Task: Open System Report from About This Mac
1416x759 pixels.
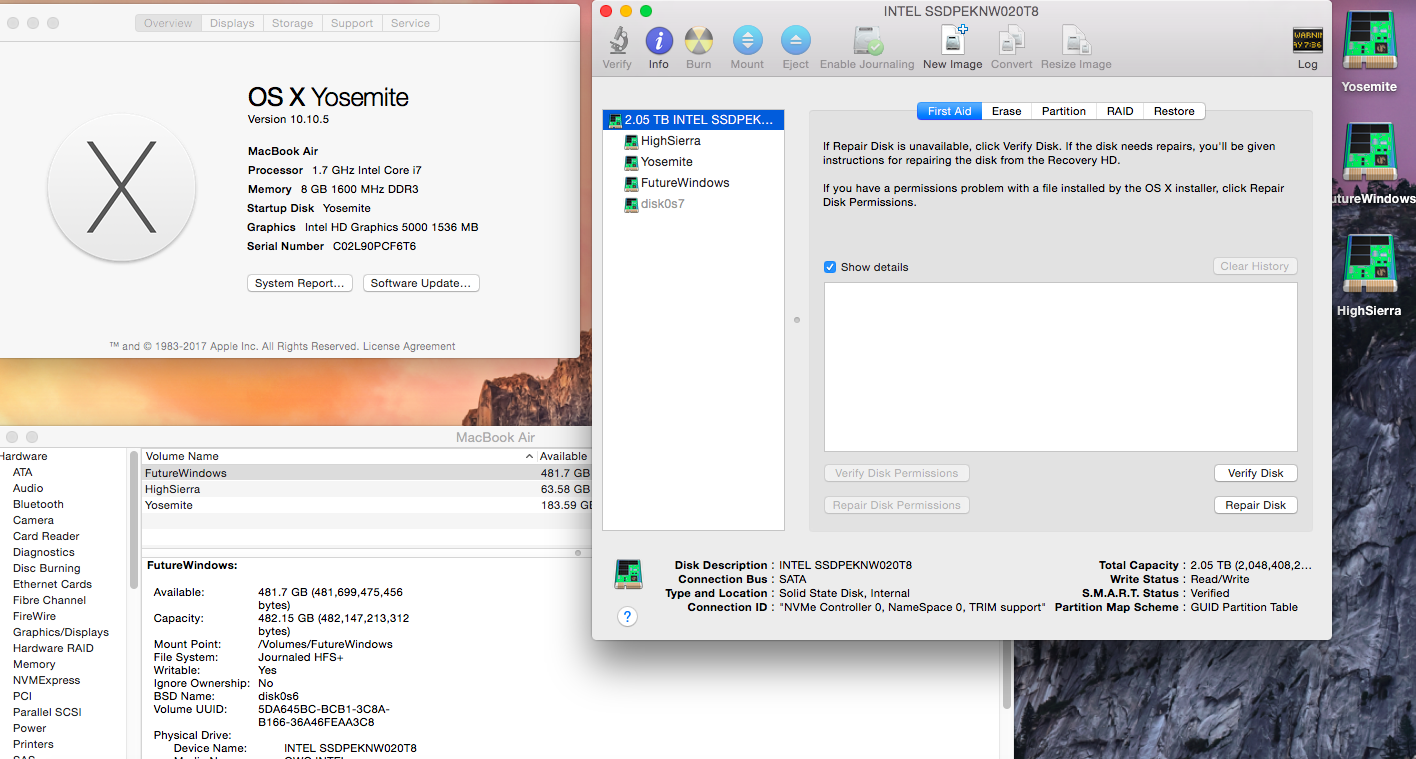Action: coord(300,283)
